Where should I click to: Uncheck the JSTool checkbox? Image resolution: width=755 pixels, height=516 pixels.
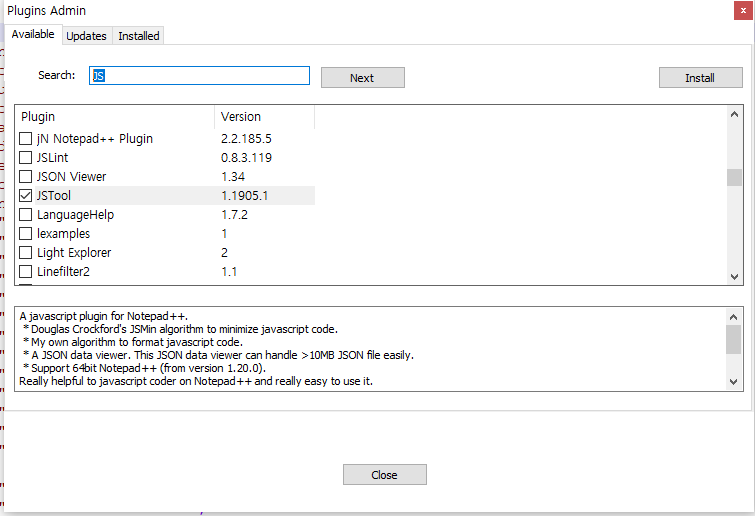(x=26, y=195)
